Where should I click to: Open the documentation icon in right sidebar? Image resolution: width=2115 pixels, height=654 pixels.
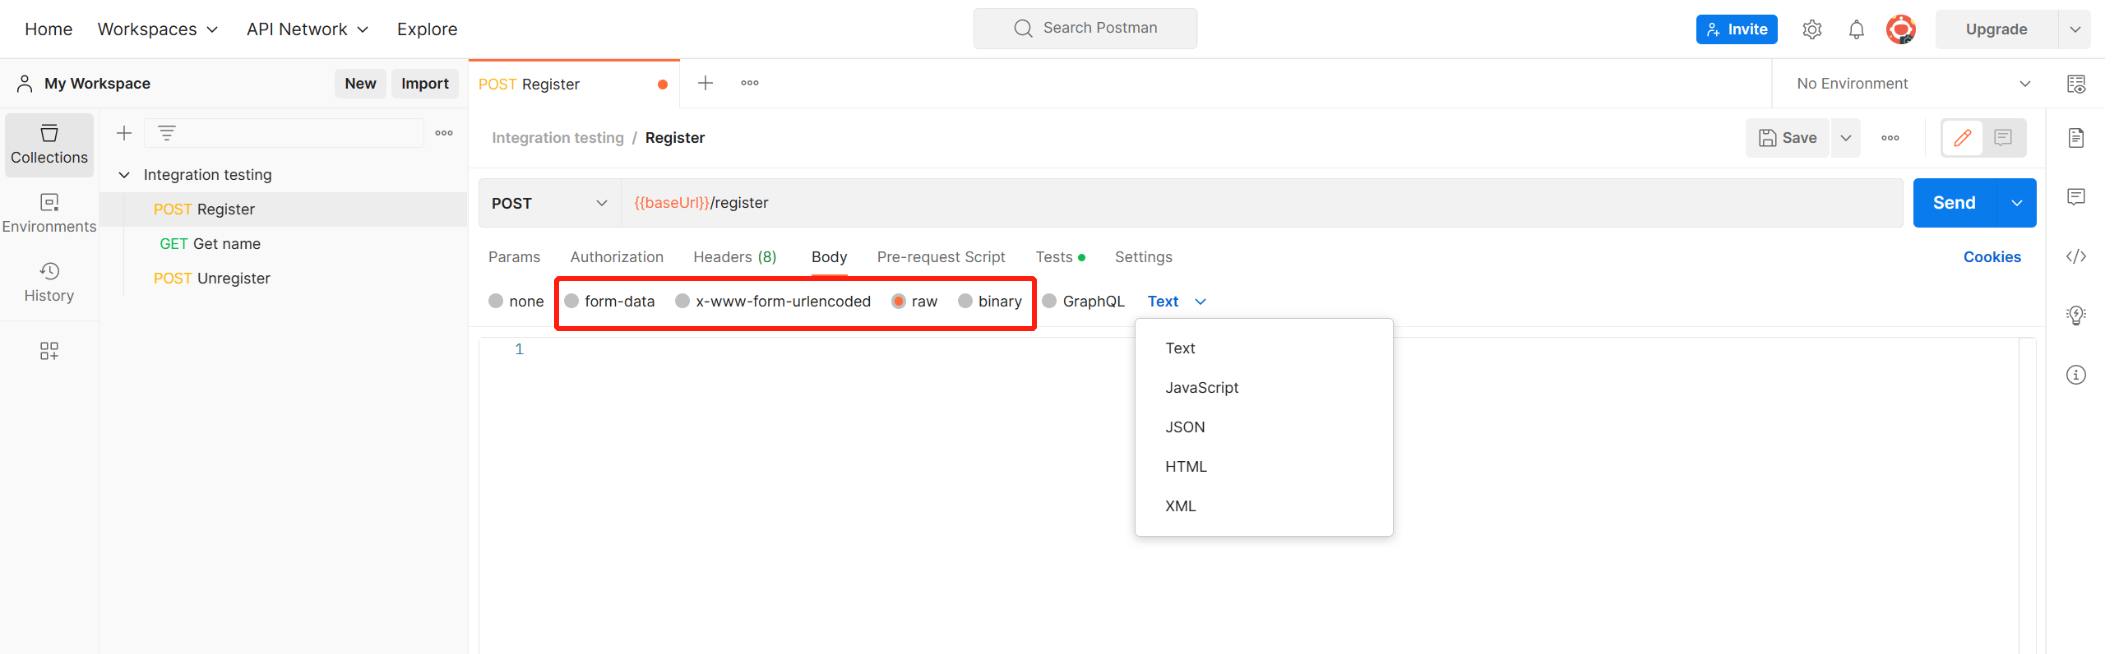[x=2076, y=138]
